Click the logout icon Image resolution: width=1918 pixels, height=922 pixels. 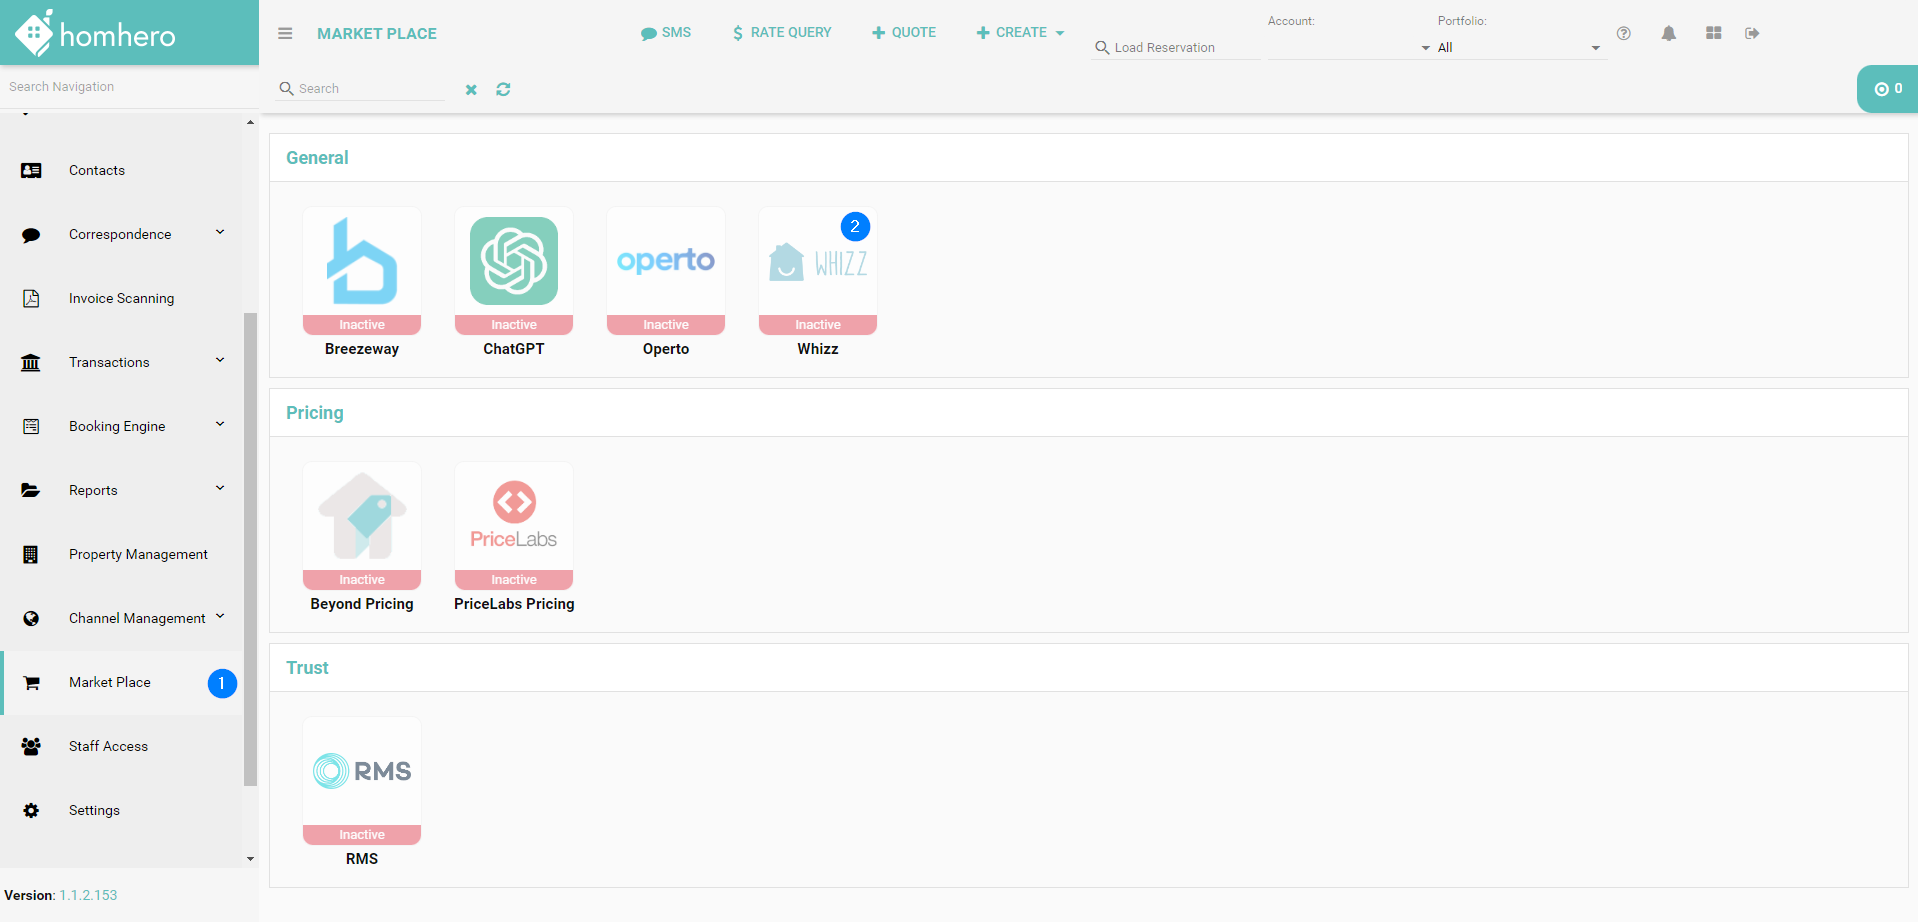click(1752, 33)
